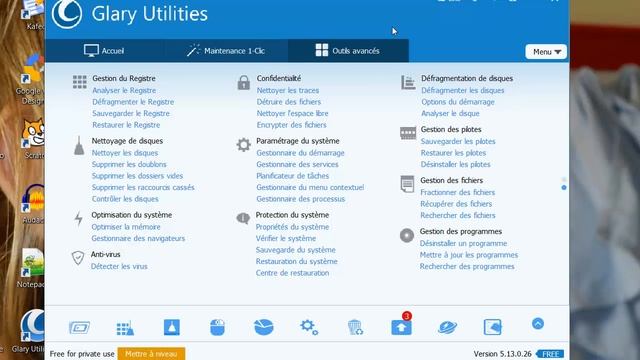Open Détruire des fichiers
This screenshot has height=360, width=640.
coord(289,102)
